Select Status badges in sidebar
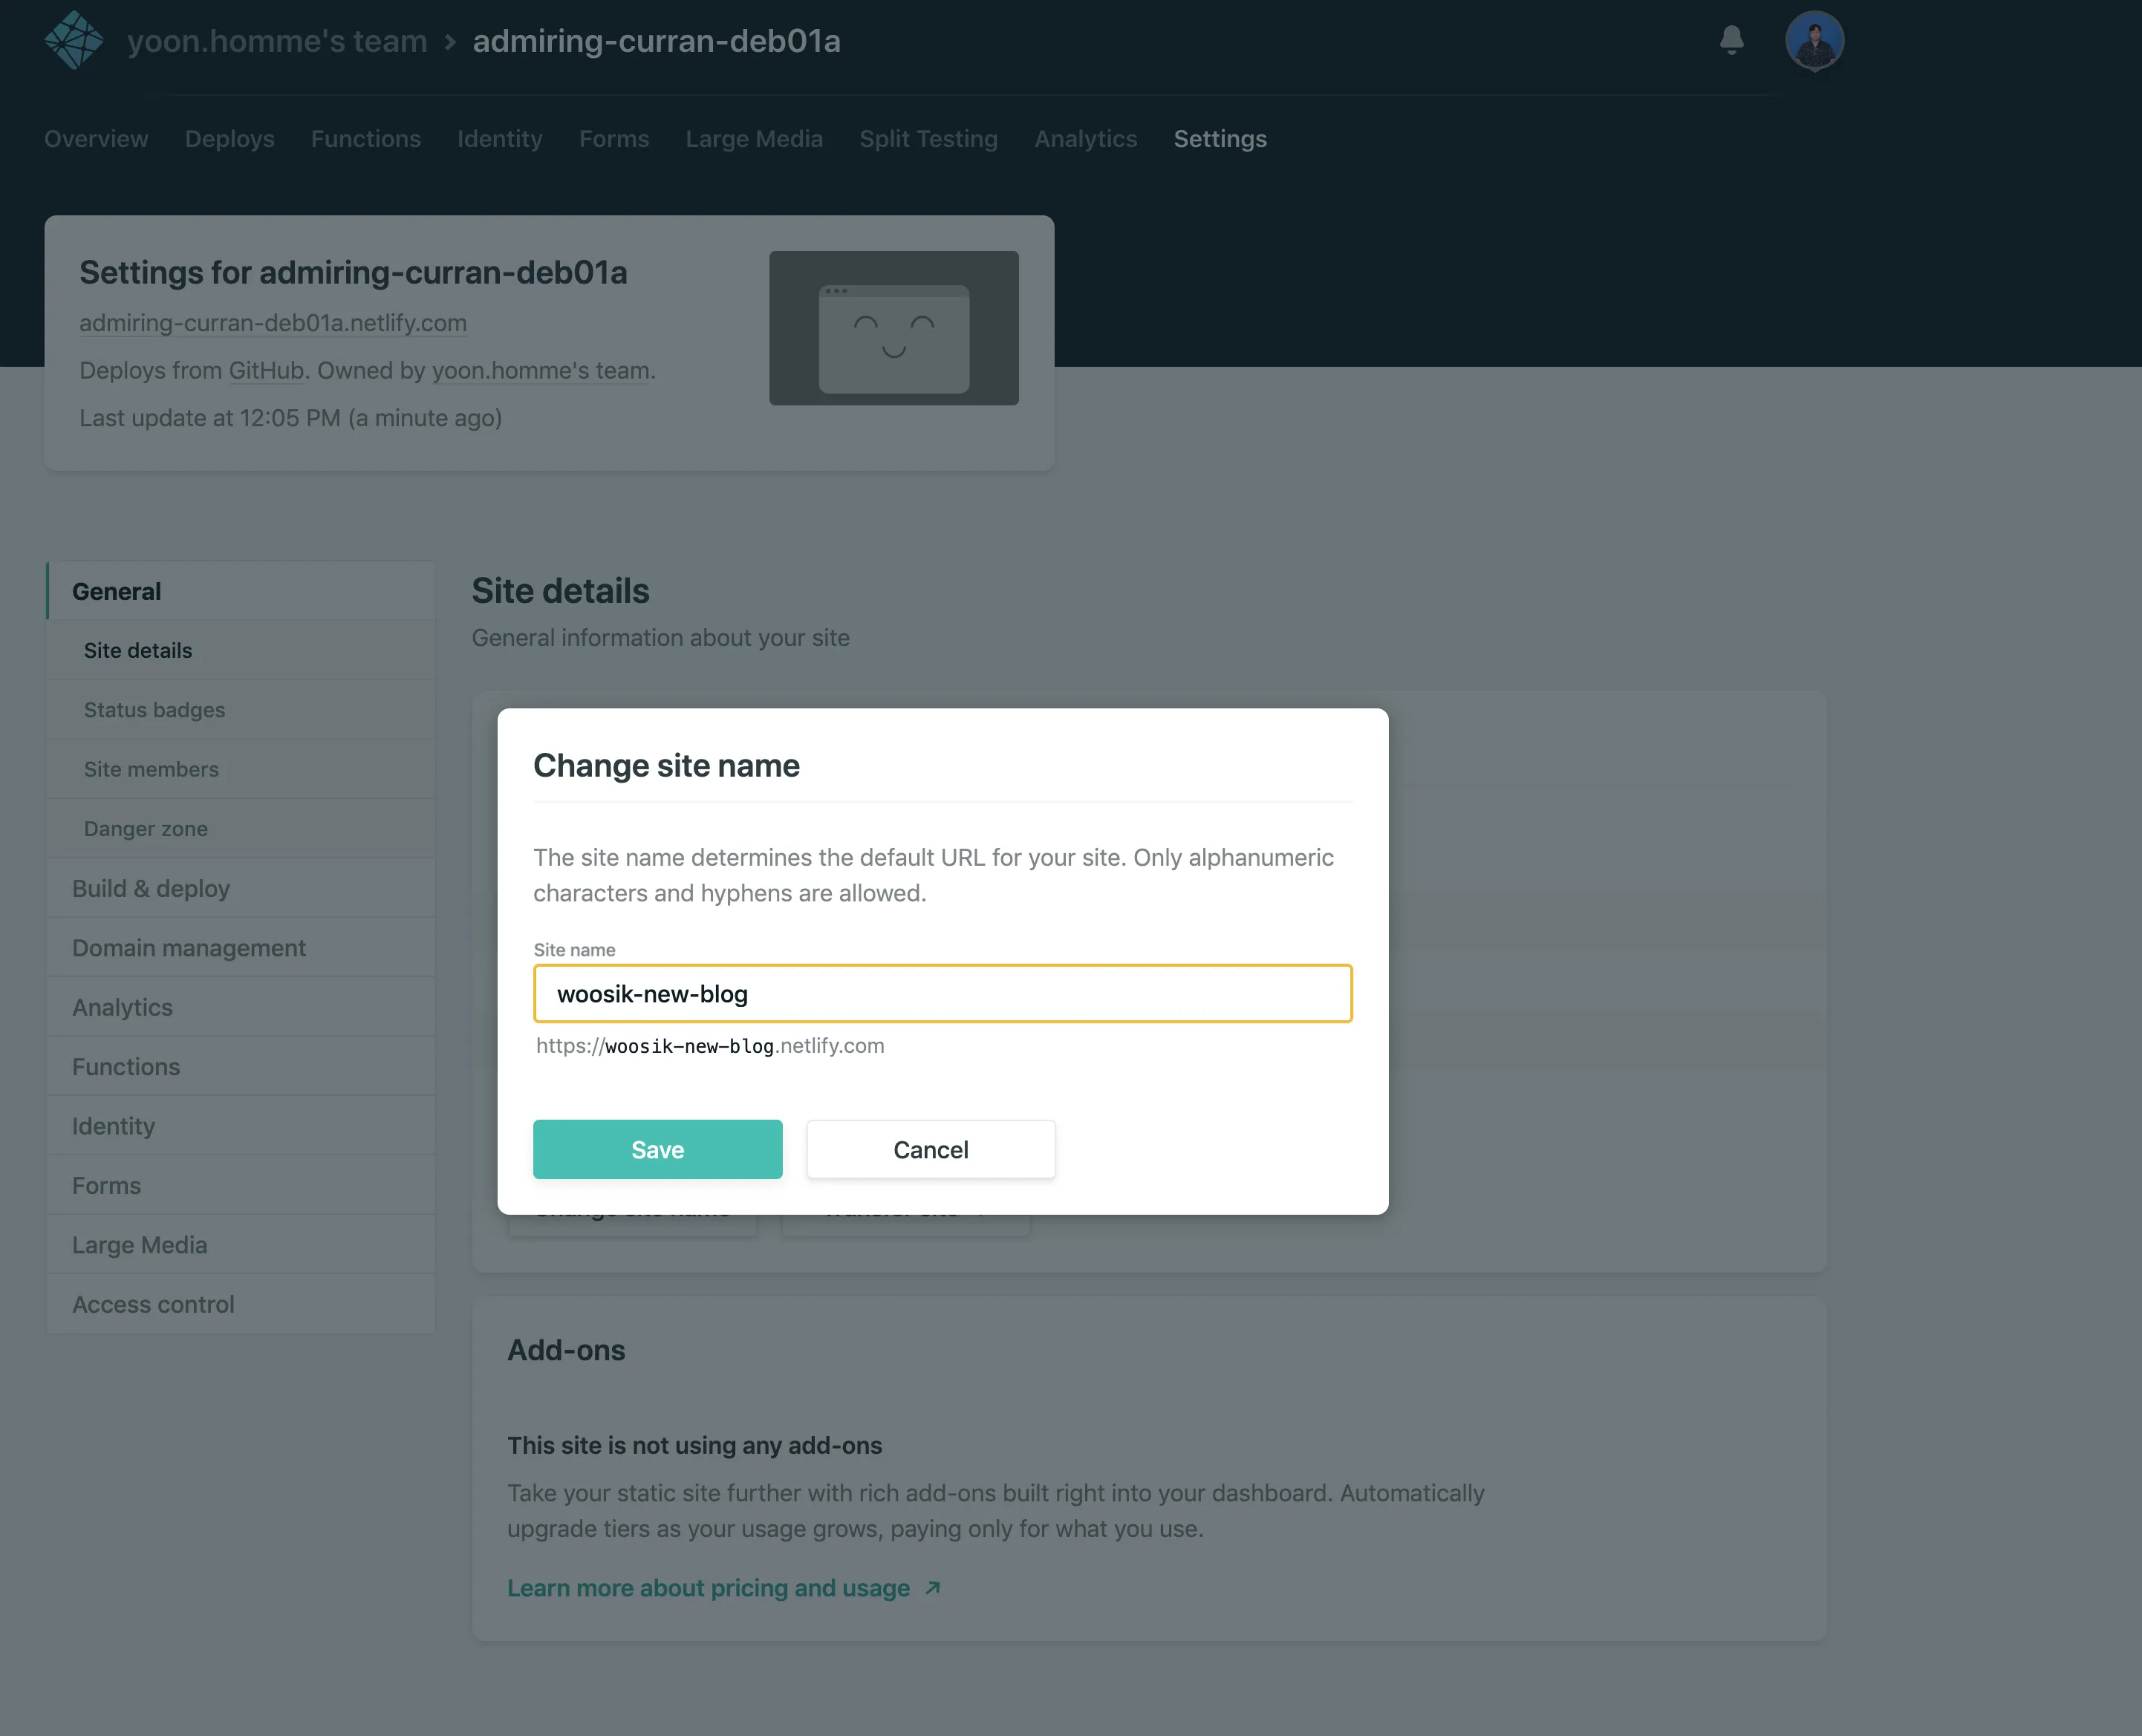Viewport: 2142px width, 1736px height. tap(154, 710)
